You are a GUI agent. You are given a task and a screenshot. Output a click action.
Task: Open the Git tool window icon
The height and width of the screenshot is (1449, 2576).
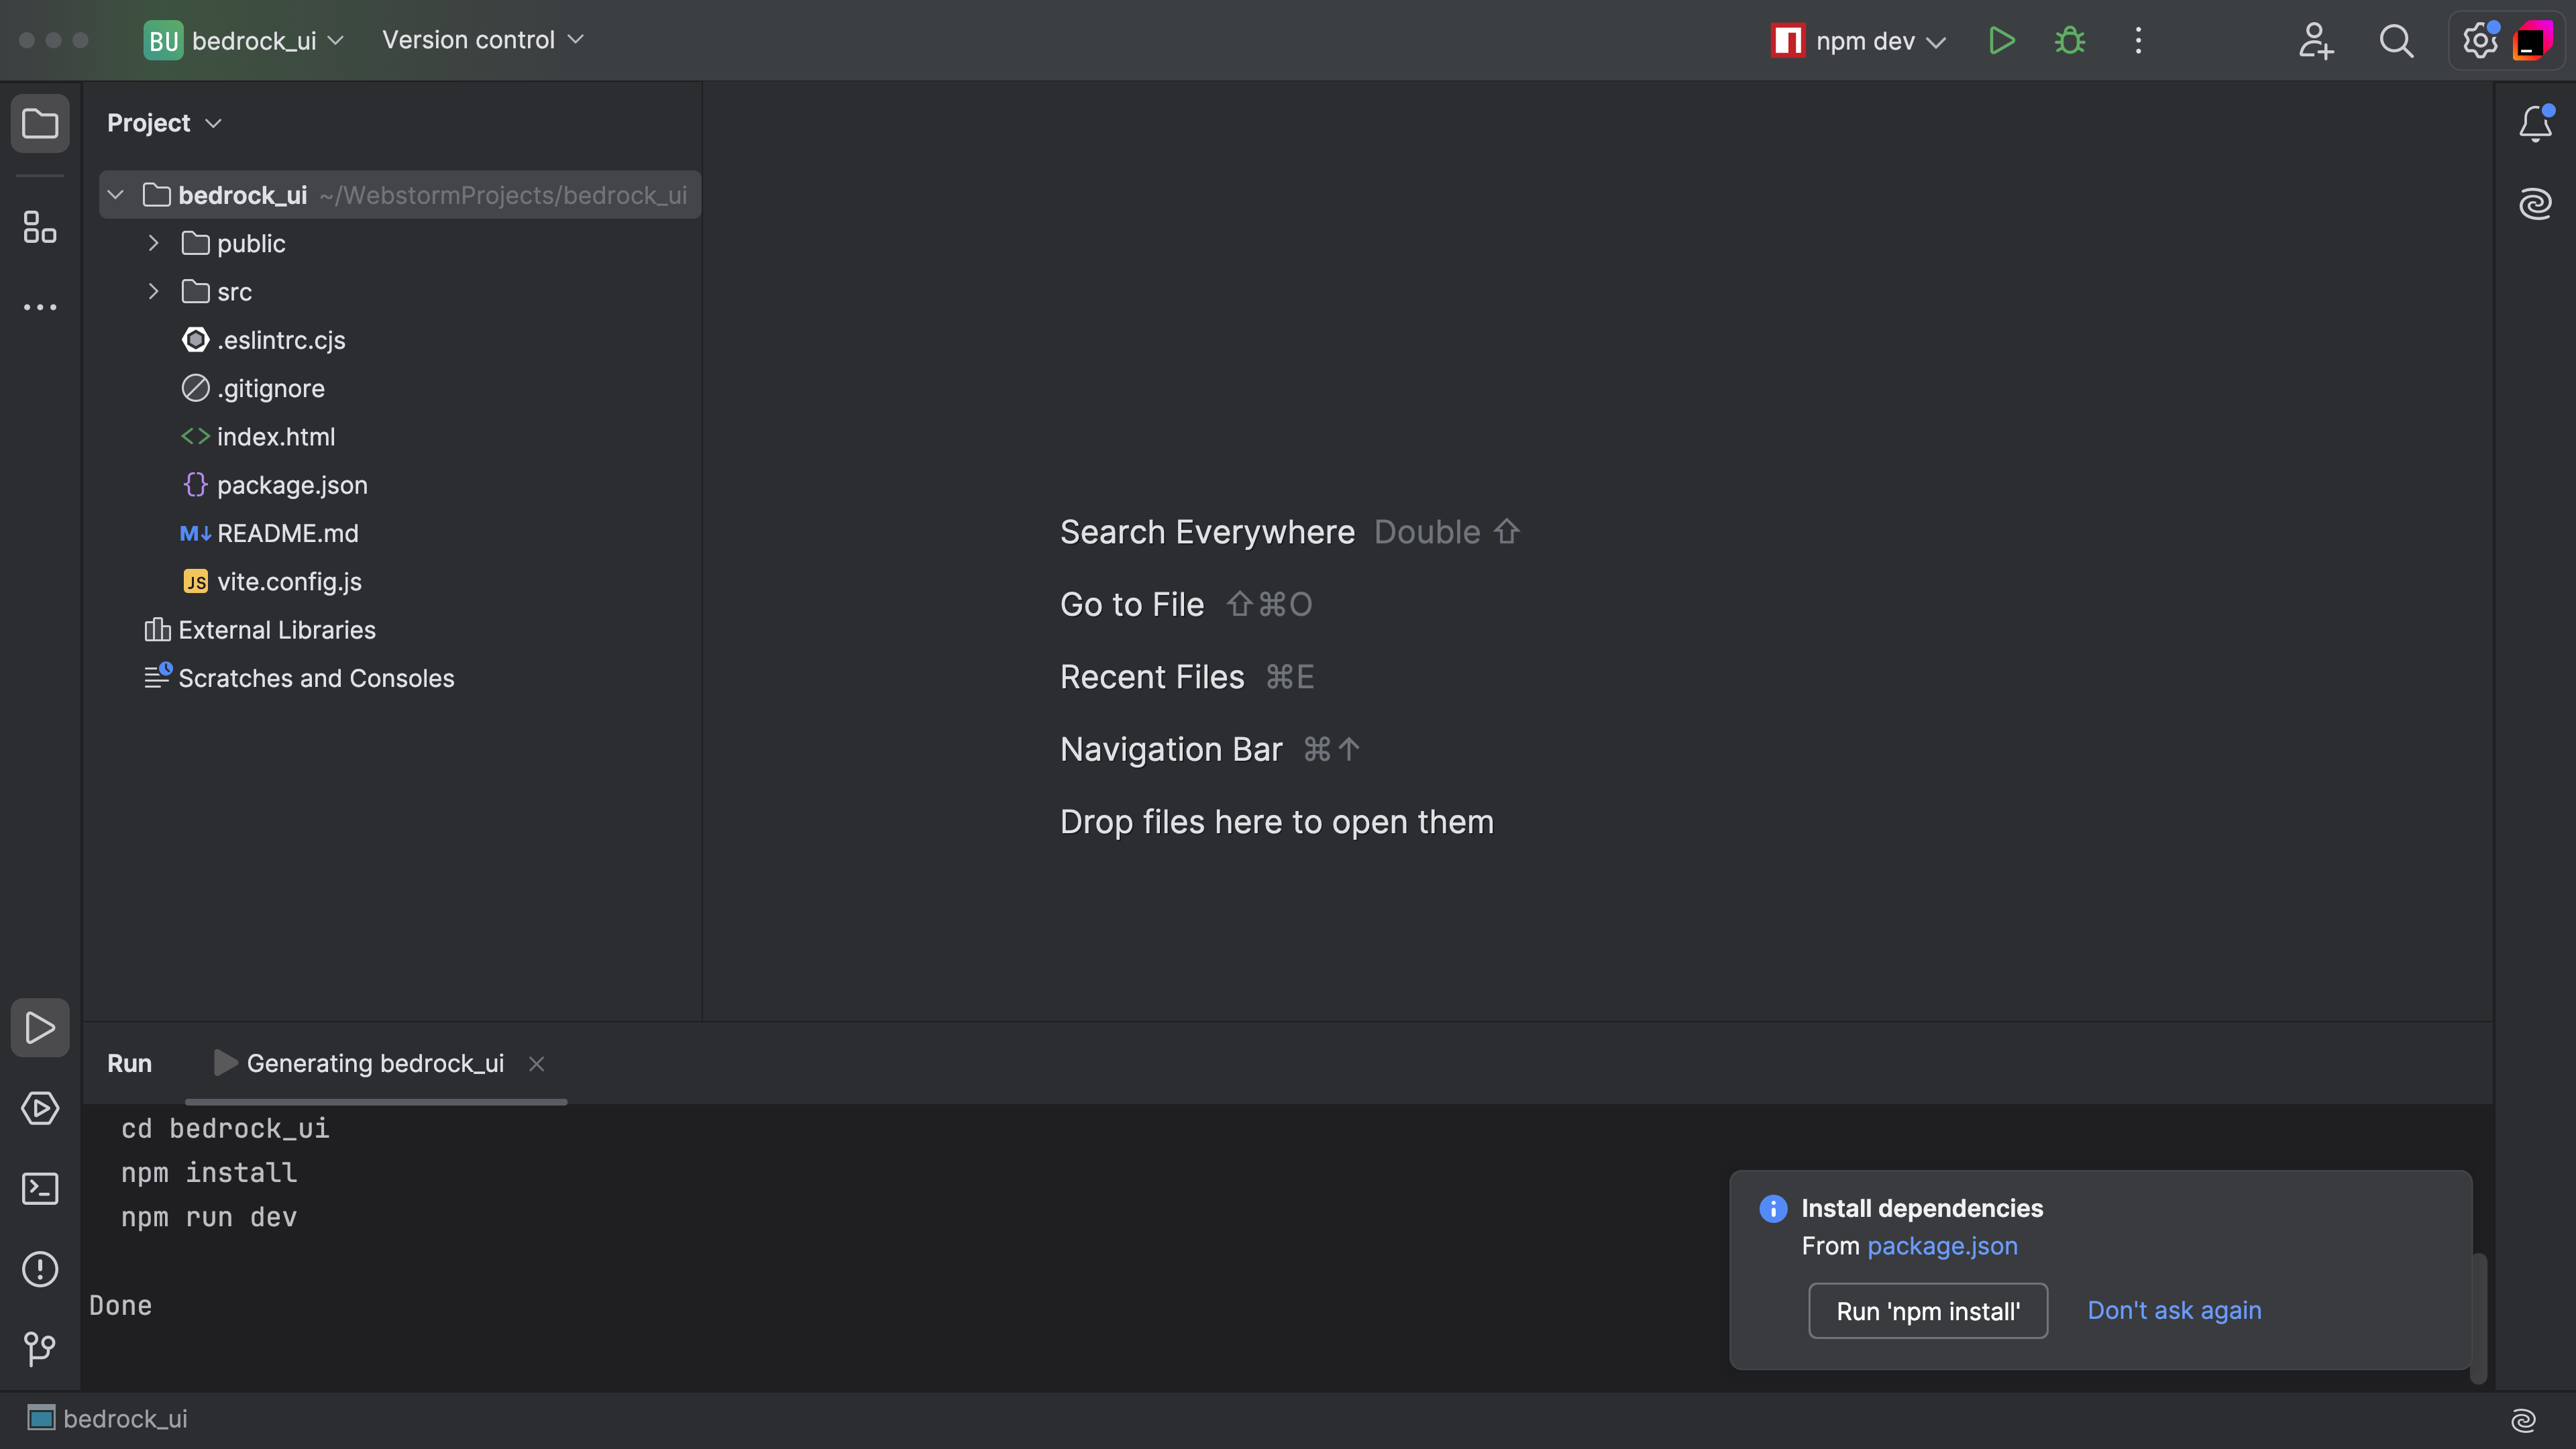[40, 1349]
